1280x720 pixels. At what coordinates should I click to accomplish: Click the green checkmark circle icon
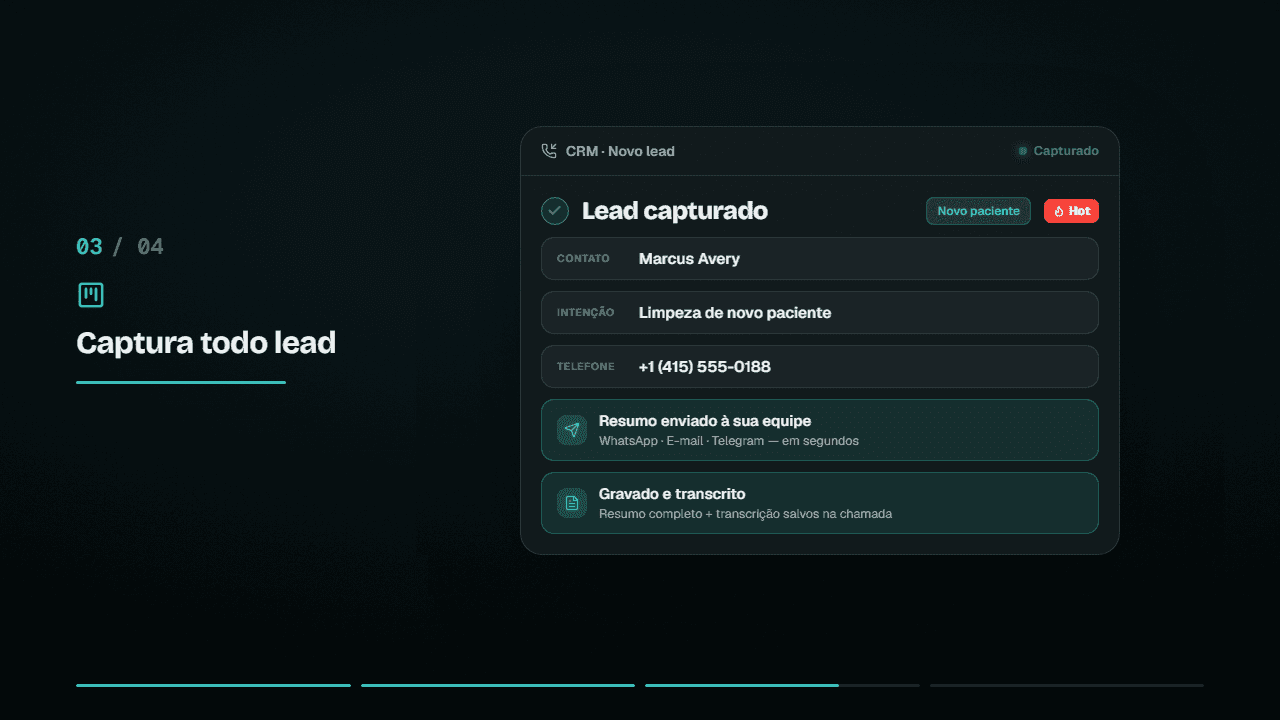[555, 211]
